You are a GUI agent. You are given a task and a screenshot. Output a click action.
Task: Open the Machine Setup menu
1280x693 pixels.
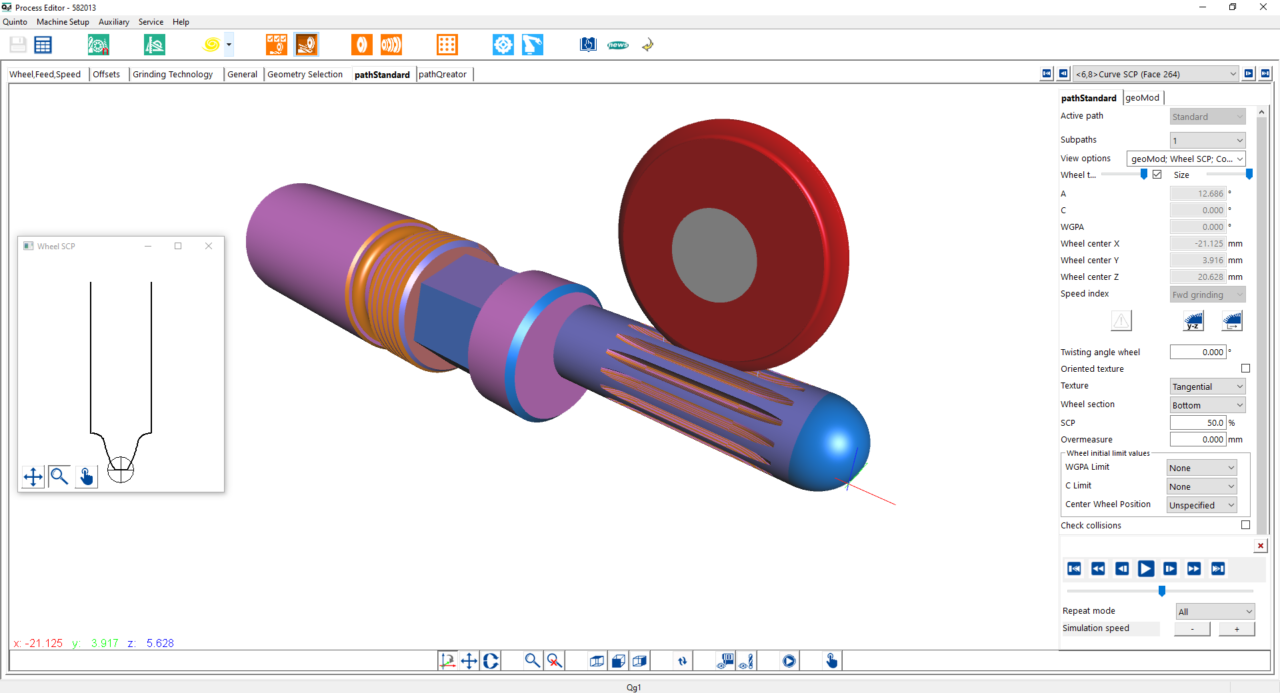tap(63, 21)
